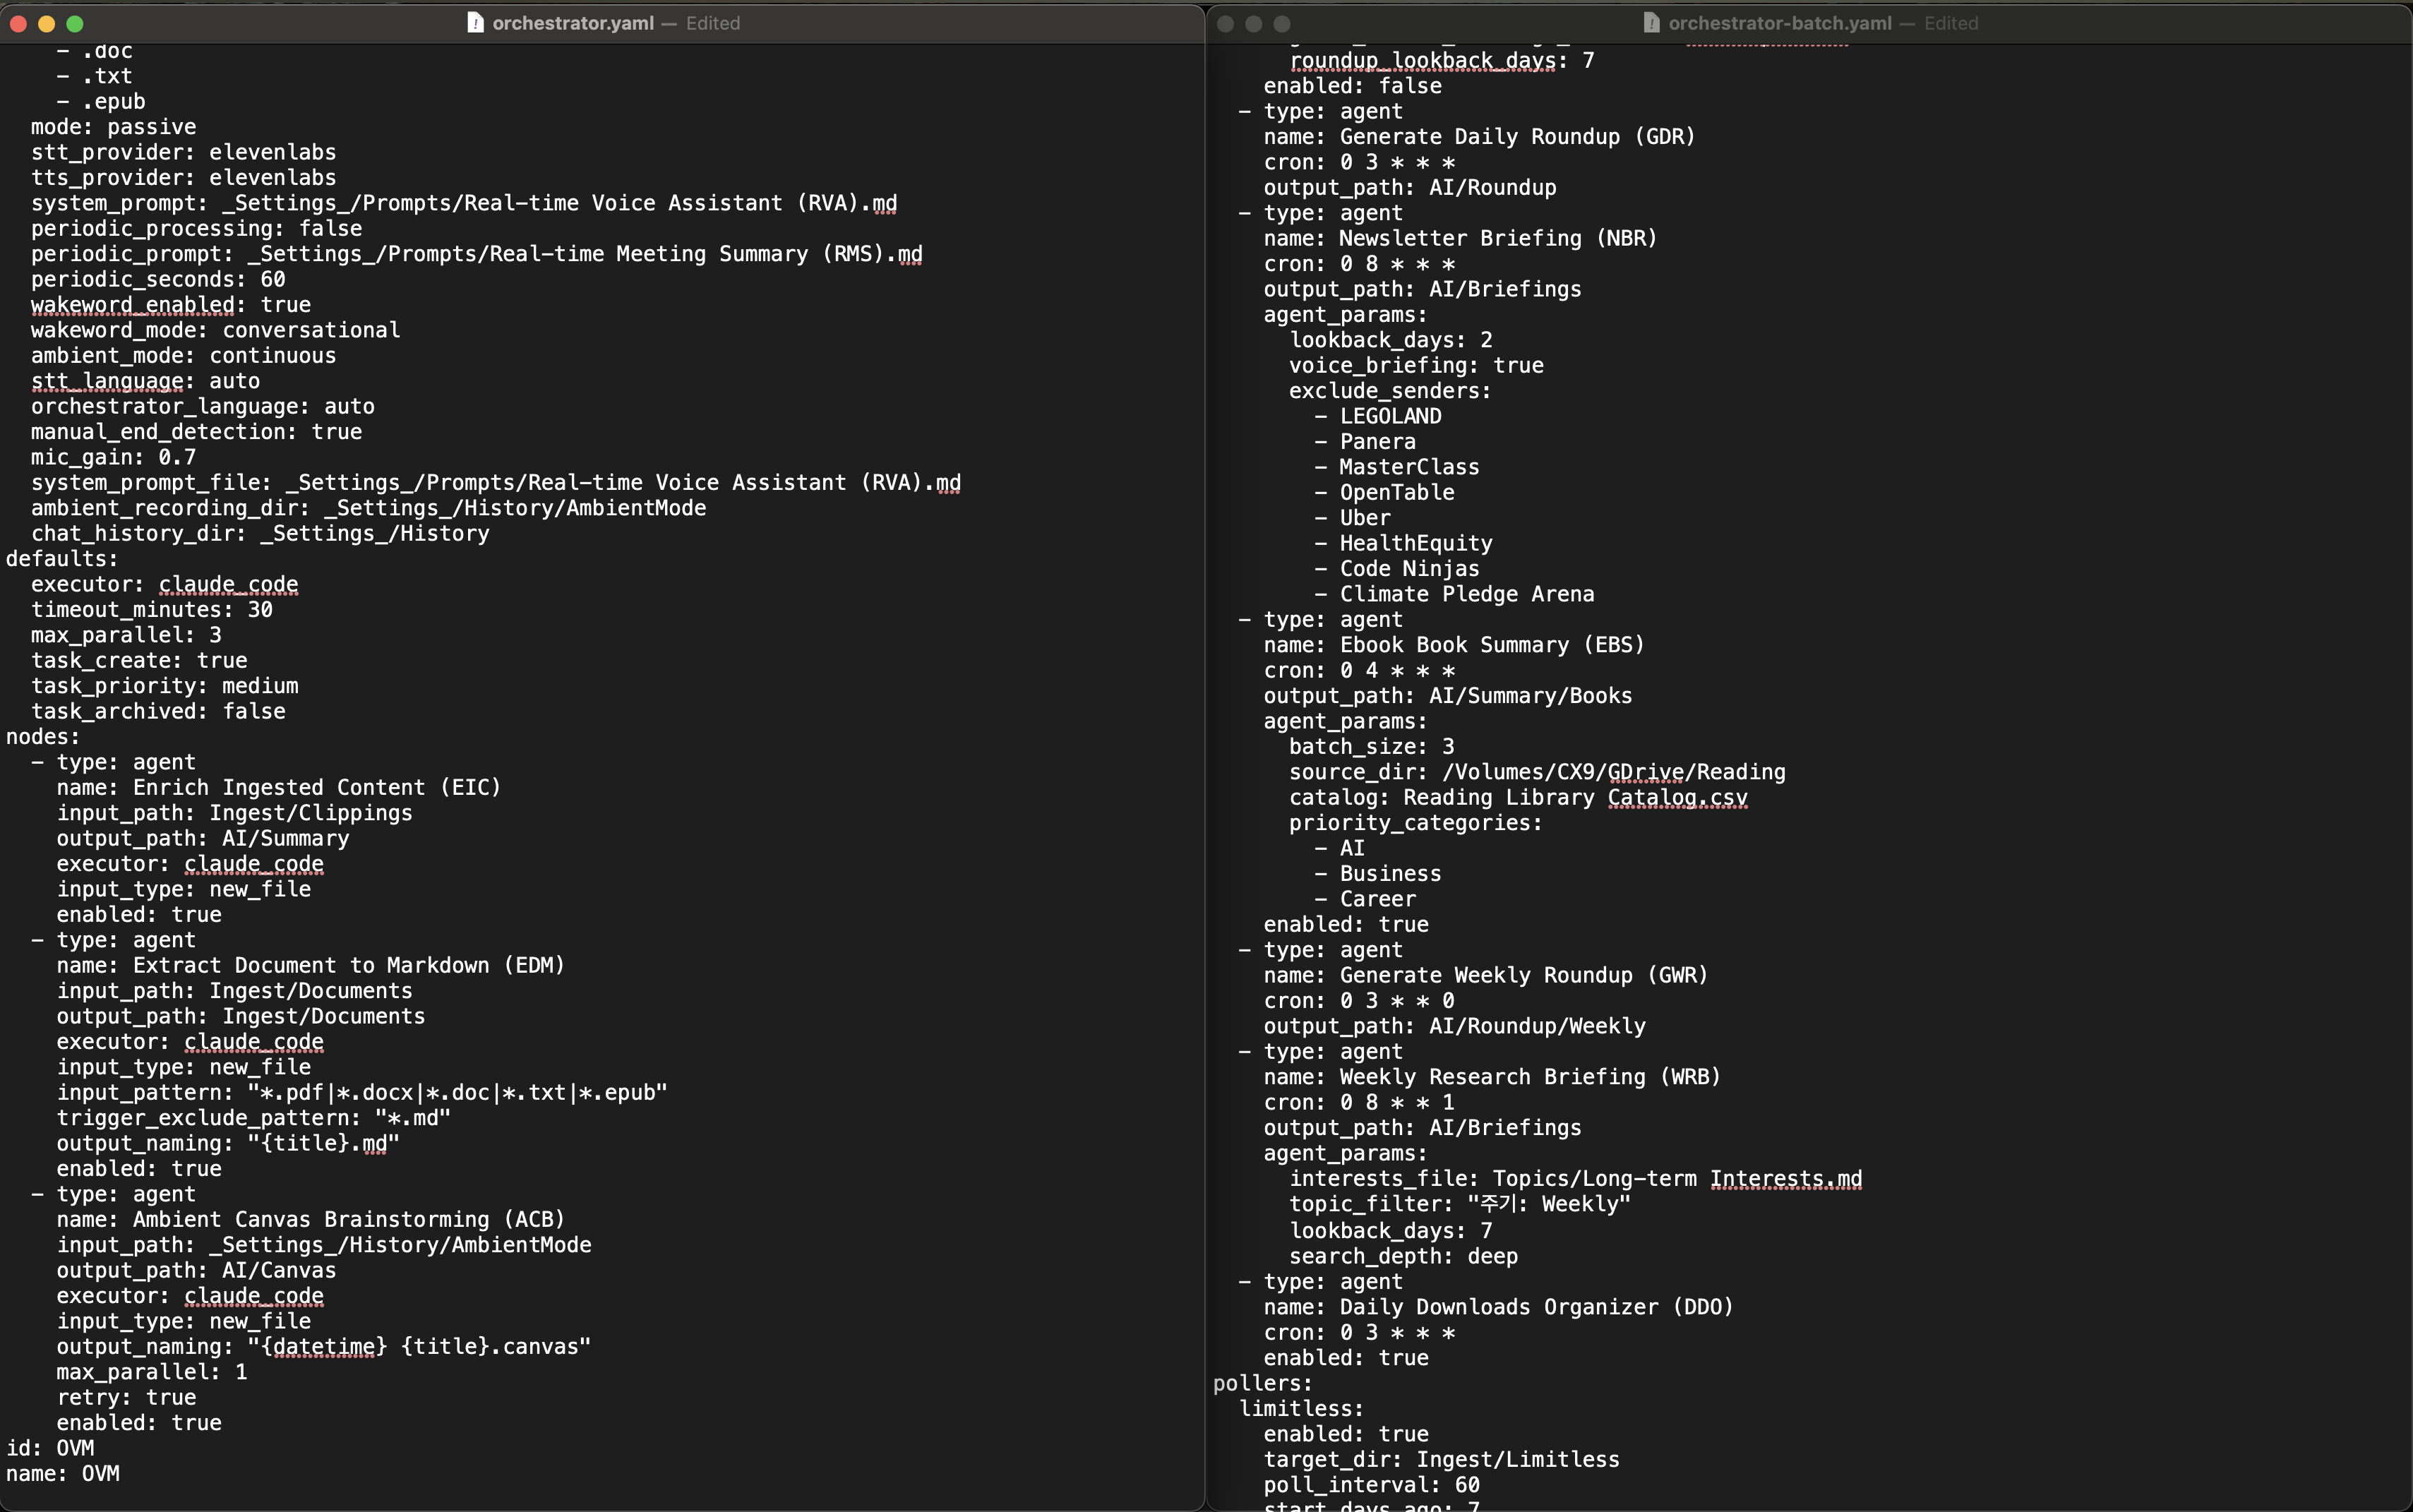Click the poll_interval: 60 line under limitless
Viewport: 2413px width, 1512px height.
click(1371, 1485)
